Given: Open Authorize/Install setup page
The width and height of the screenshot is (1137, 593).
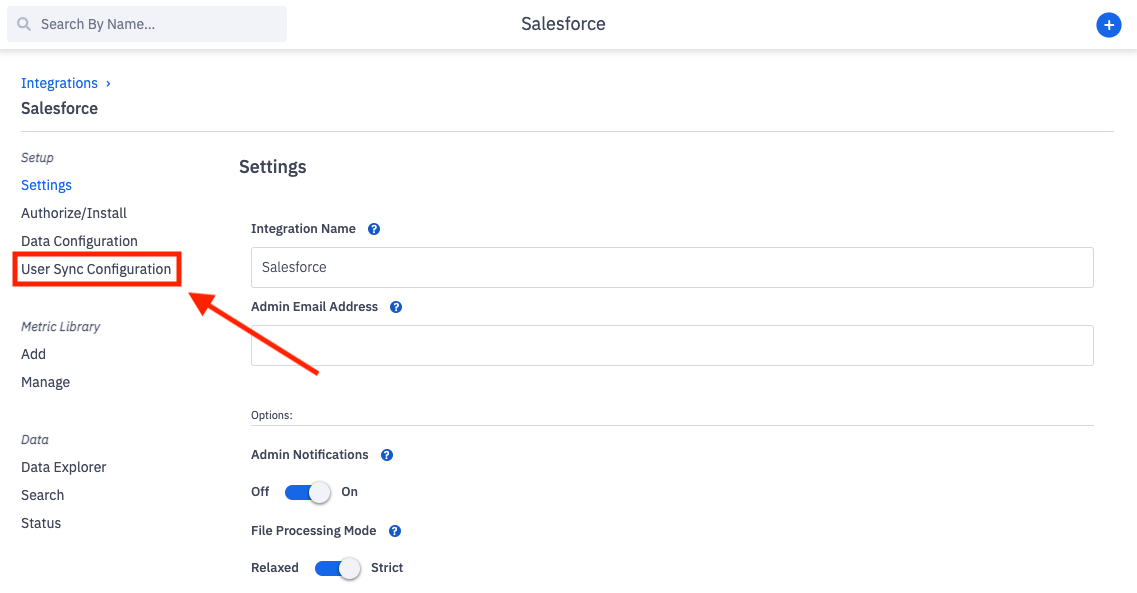Looking at the screenshot, I should tap(74, 213).
